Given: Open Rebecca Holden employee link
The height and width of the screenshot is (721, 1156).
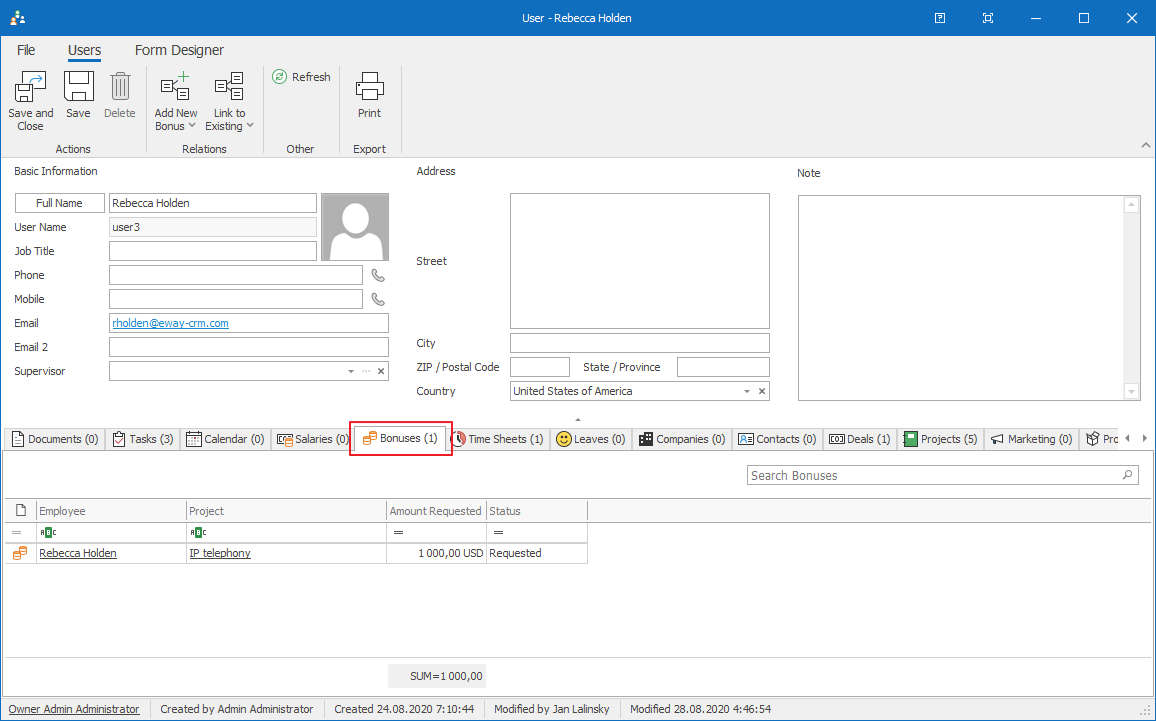Looking at the screenshot, I should 78,553.
